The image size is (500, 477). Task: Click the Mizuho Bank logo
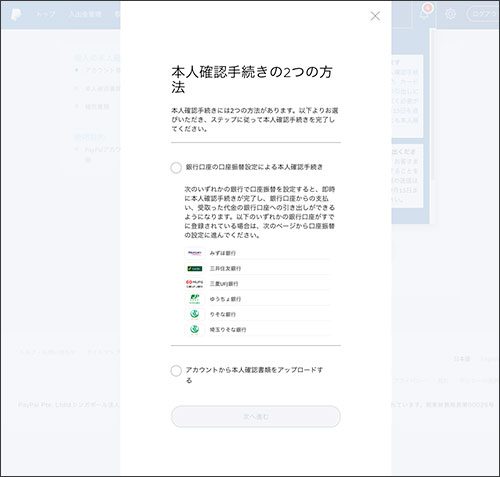(x=195, y=253)
